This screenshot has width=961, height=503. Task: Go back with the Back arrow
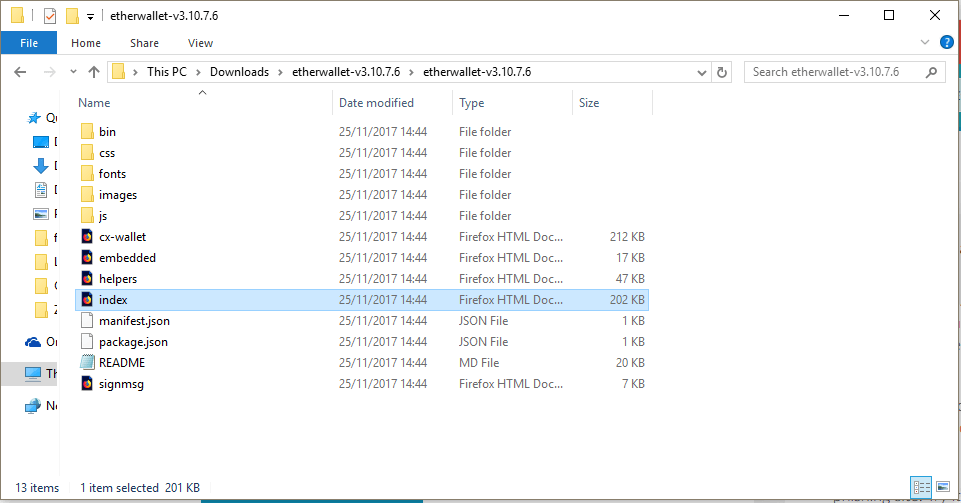tap(20, 72)
